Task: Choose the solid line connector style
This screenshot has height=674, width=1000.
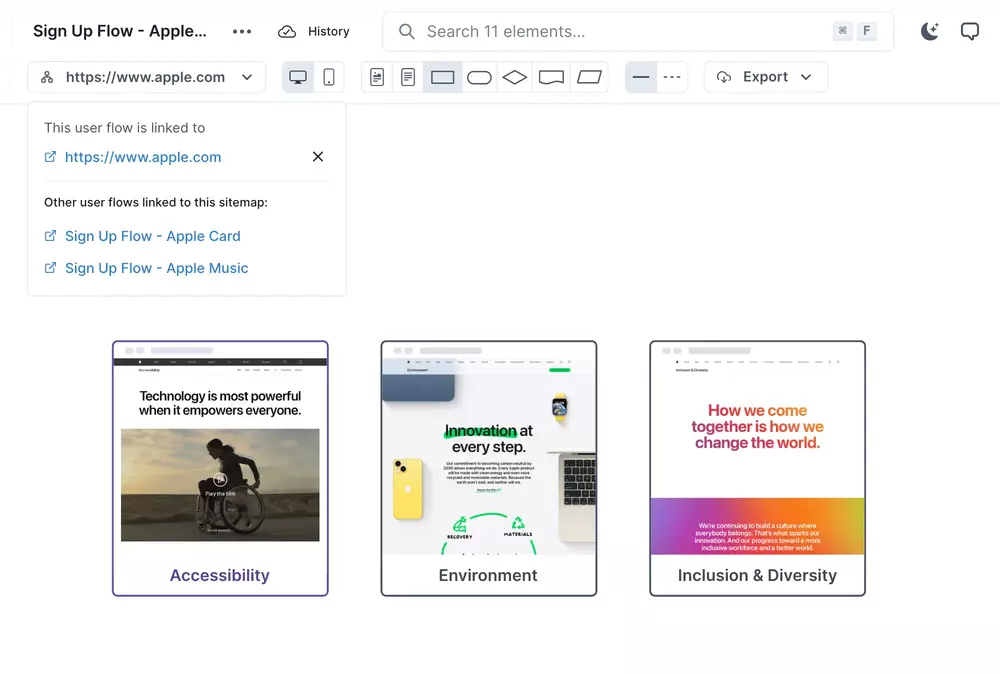Action: pos(641,77)
